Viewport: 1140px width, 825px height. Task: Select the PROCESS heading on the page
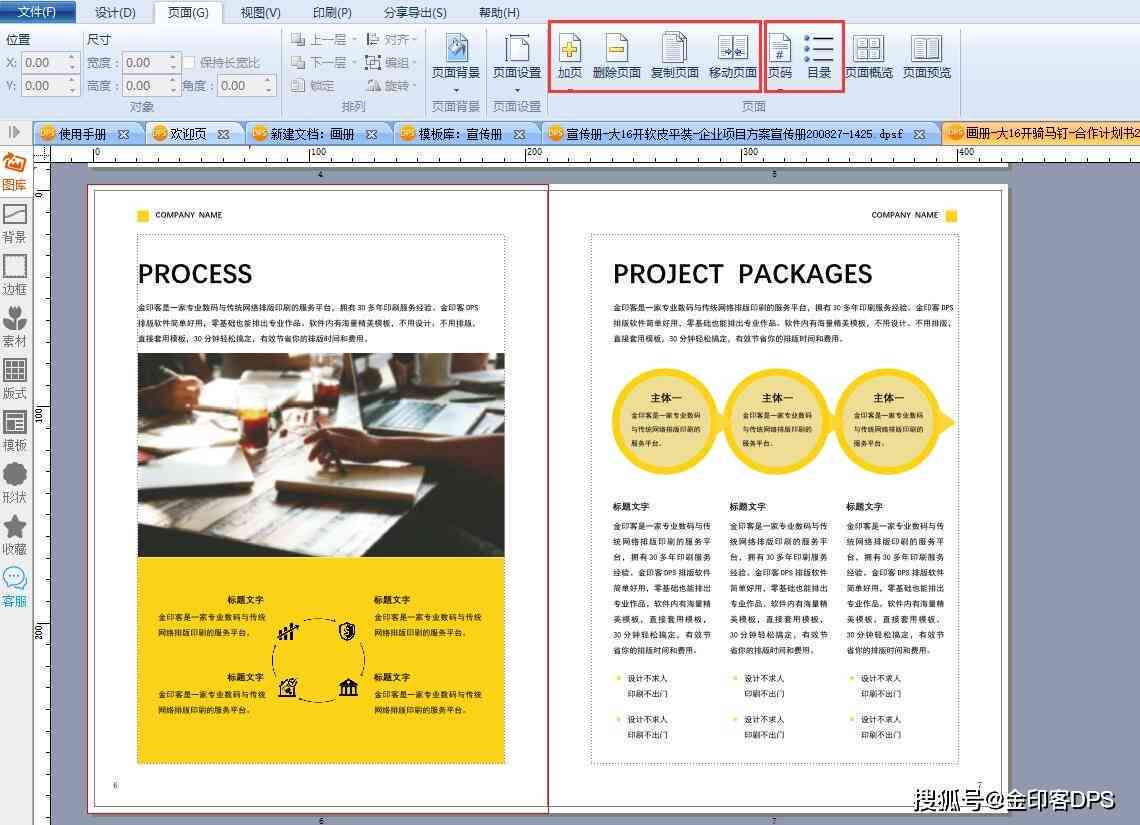pos(195,274)
